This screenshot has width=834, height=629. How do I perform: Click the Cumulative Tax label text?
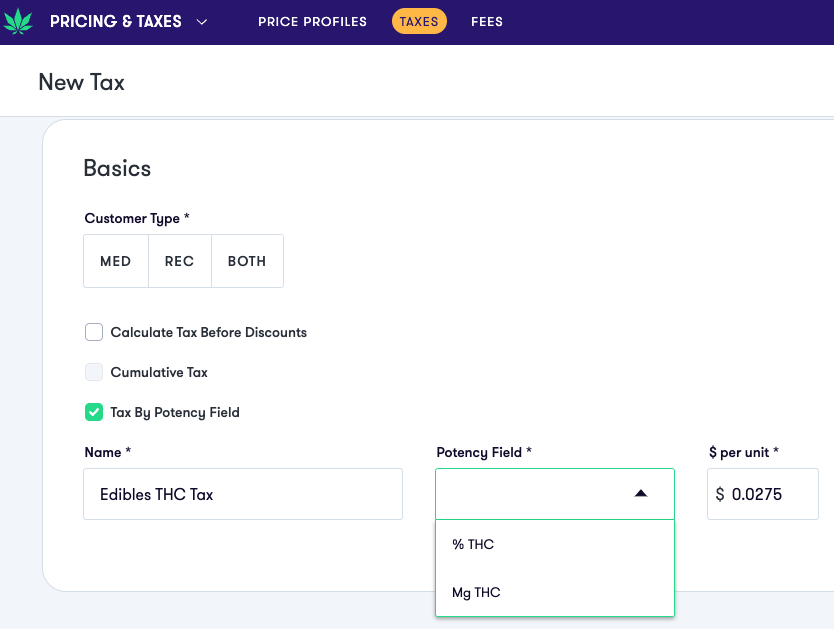159,372
